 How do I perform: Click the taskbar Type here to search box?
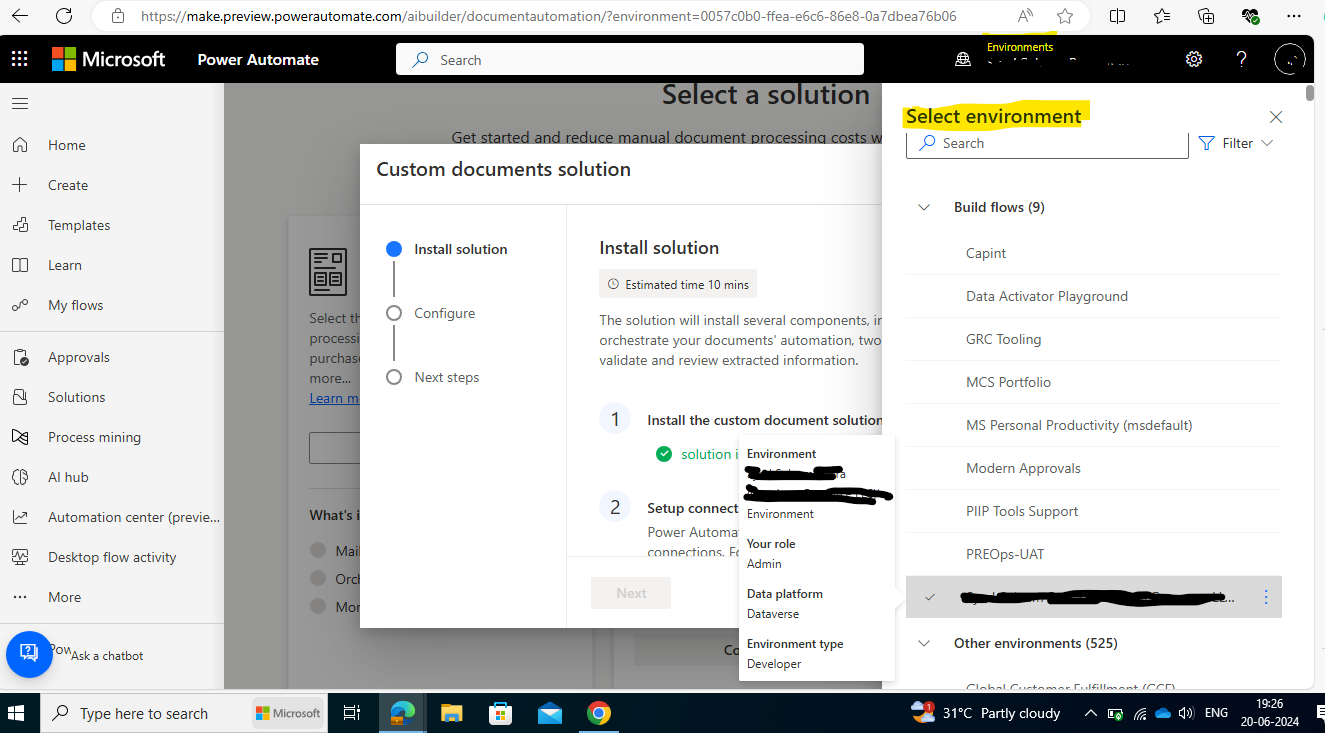183,713
